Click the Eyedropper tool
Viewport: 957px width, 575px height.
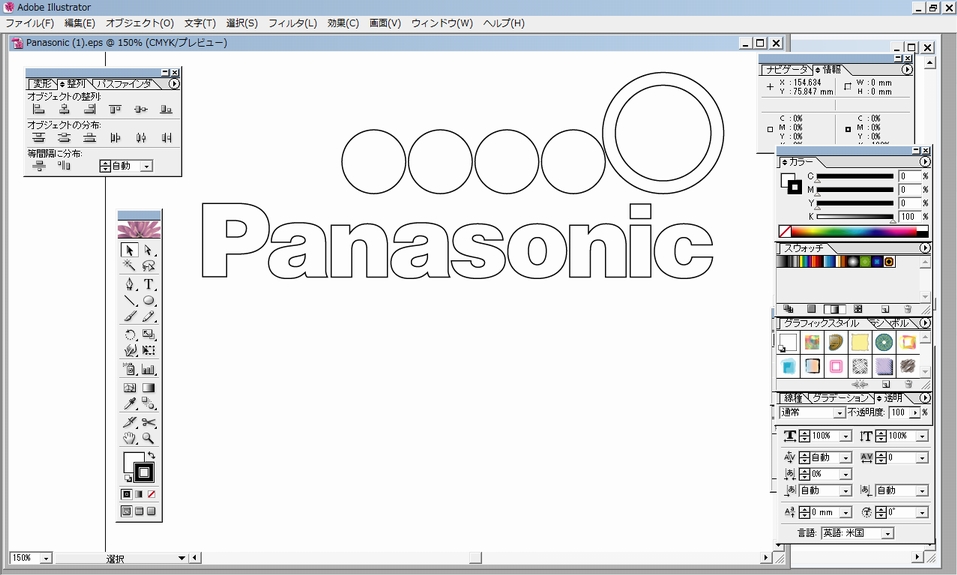point(130,404)
